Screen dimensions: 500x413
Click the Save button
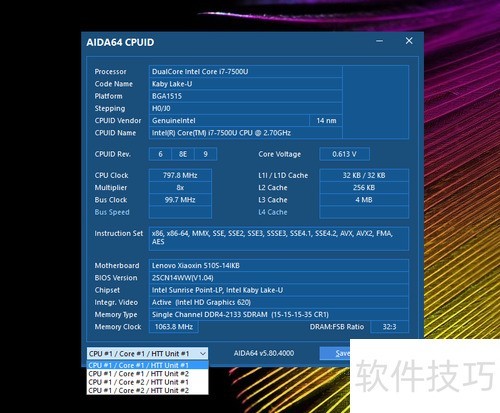coord(335,354)
